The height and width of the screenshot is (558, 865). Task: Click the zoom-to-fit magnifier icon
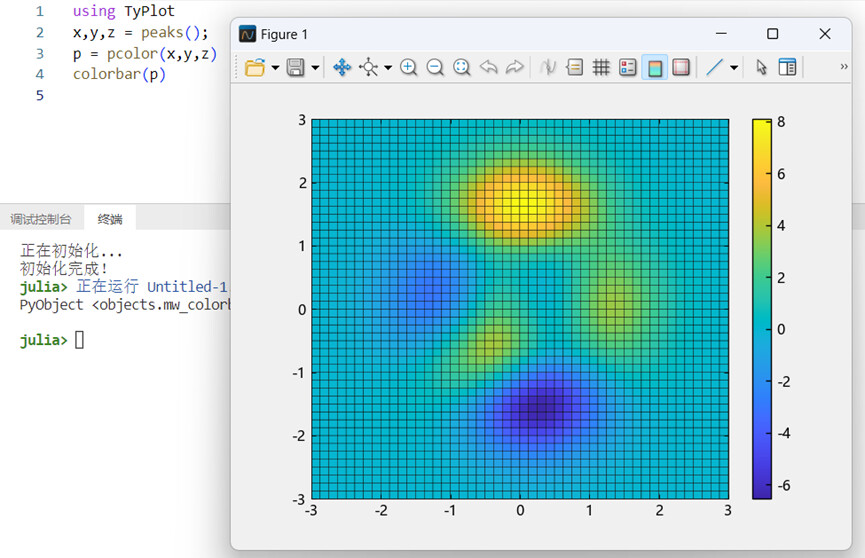point(461,67)
